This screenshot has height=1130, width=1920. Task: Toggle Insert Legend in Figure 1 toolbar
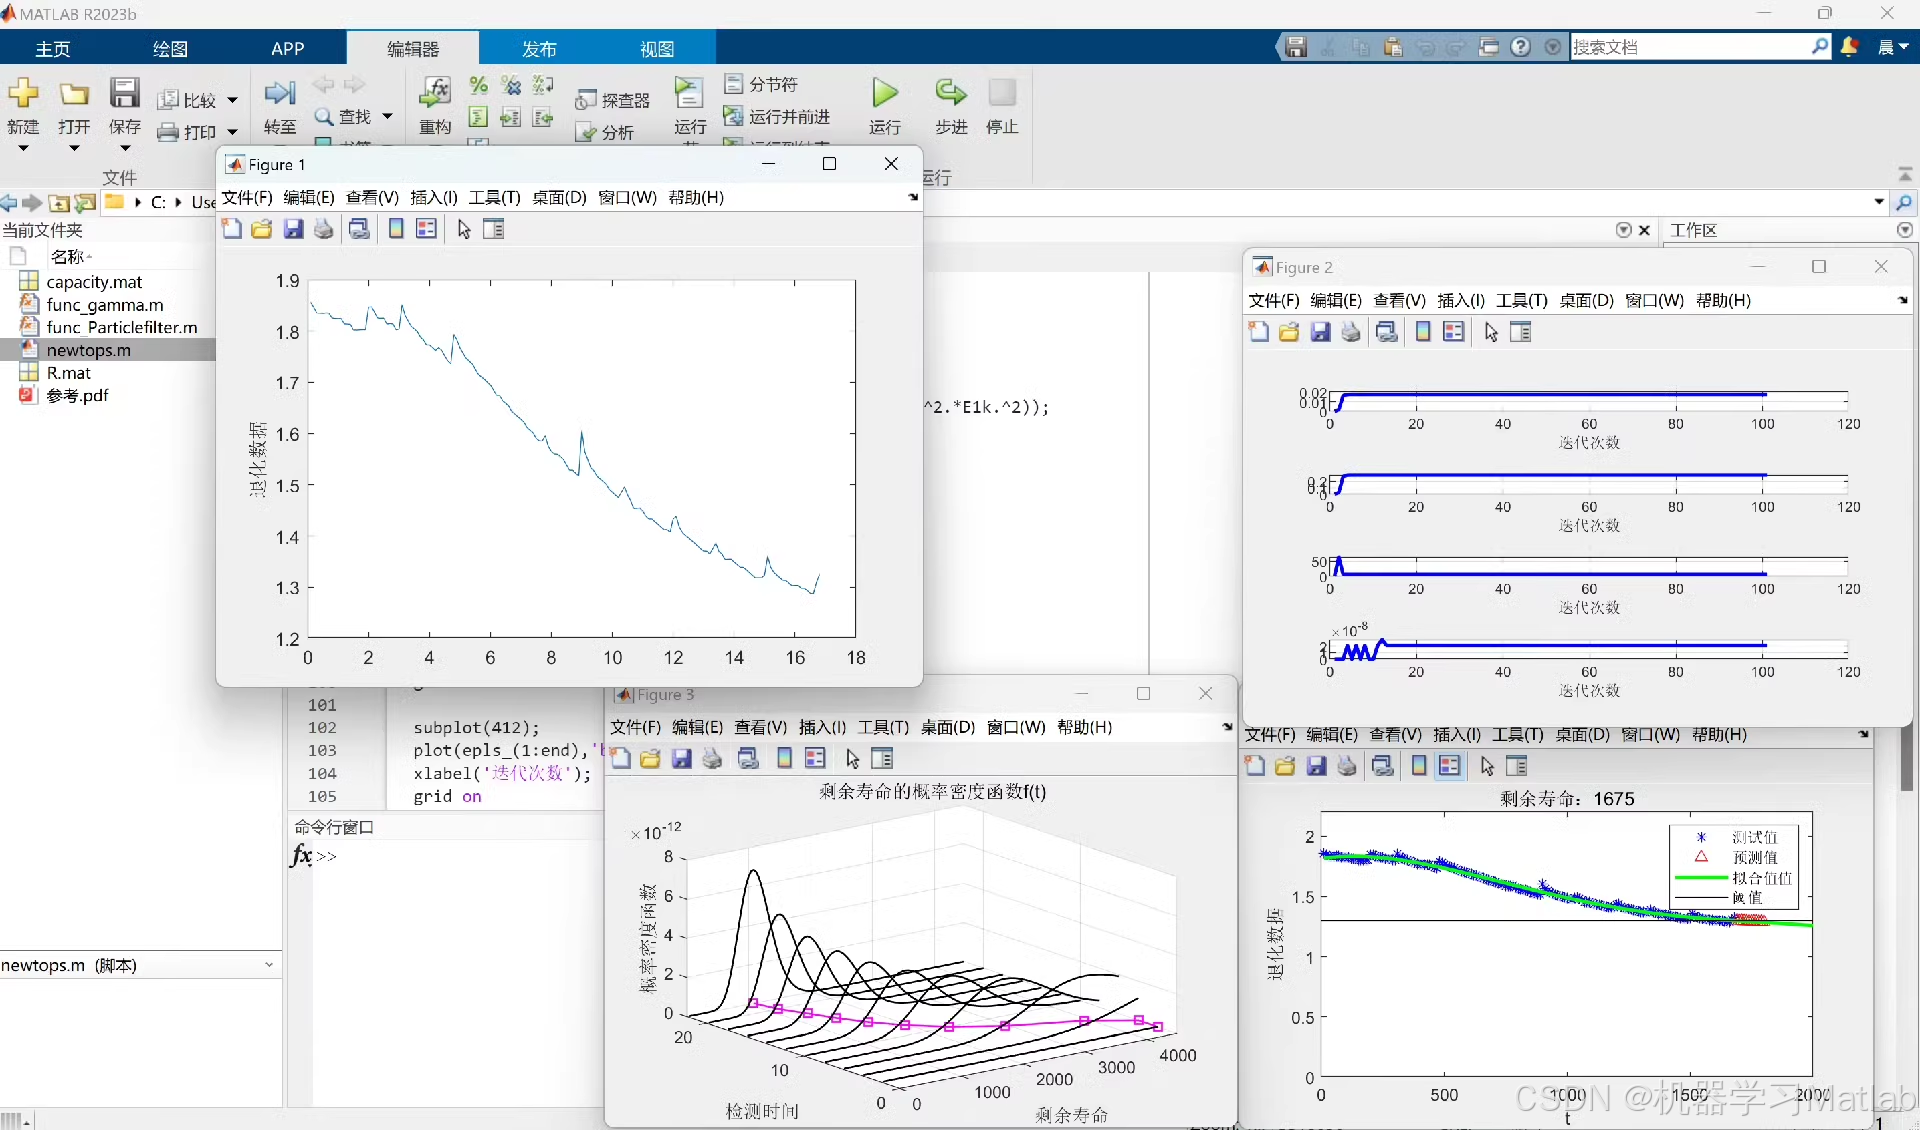(427, 229)
